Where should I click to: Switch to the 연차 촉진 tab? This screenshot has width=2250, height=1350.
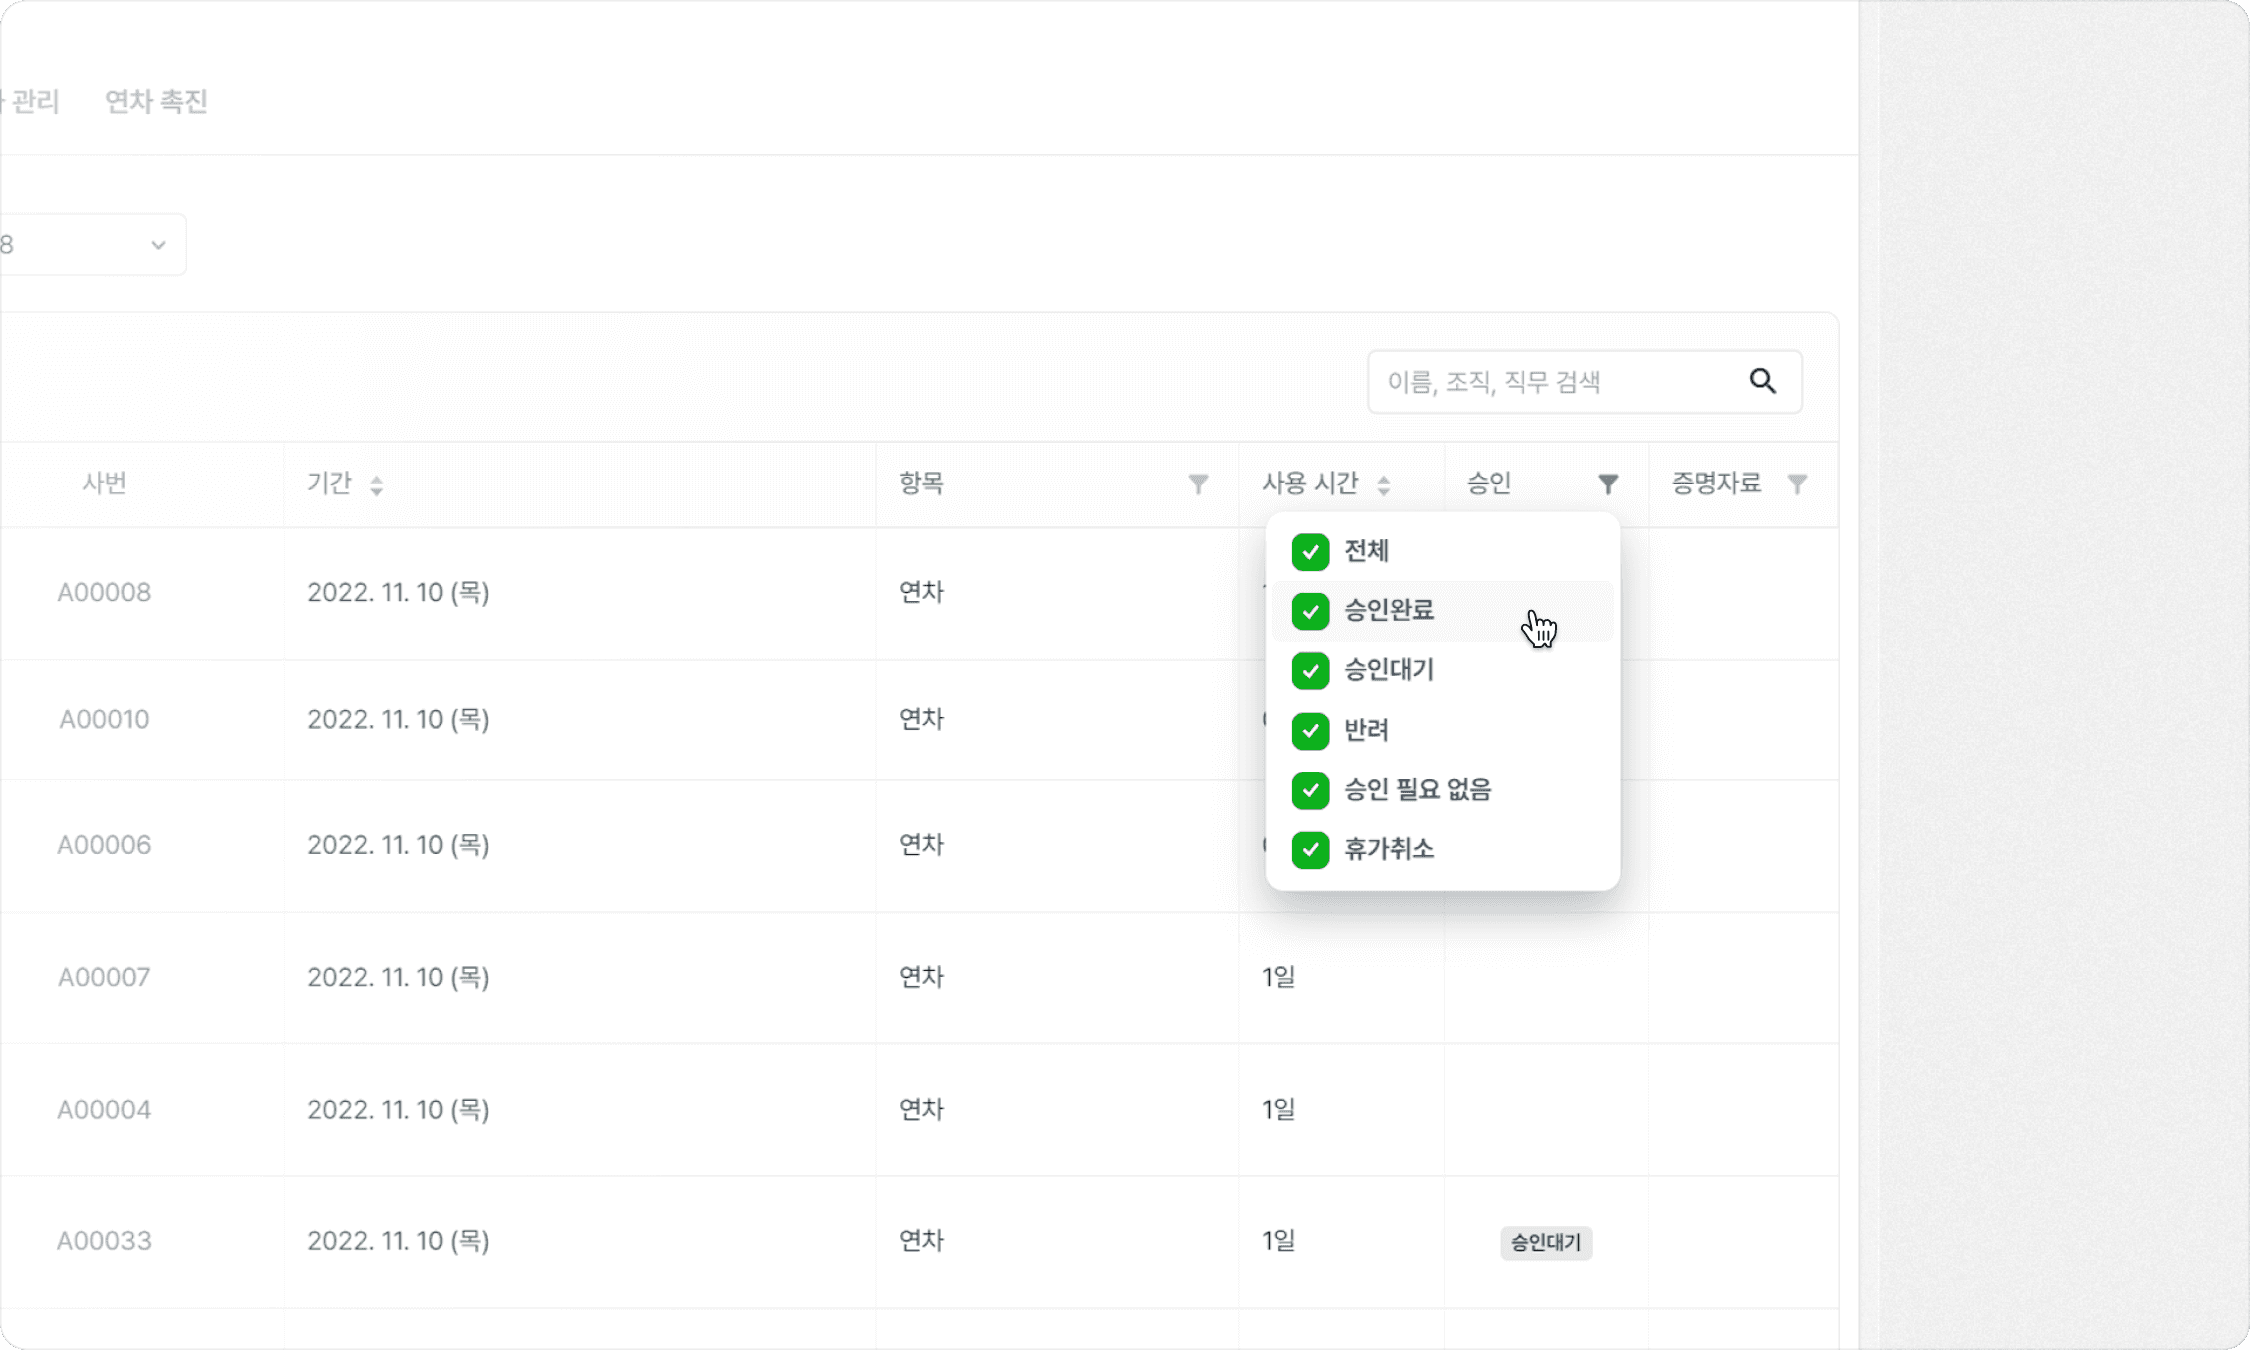click(156, 101)
